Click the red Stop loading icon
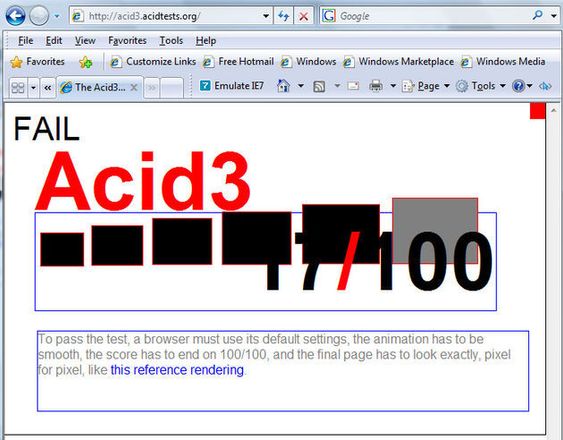This screenshot has width=563, height=440. [x=304, y=16]
